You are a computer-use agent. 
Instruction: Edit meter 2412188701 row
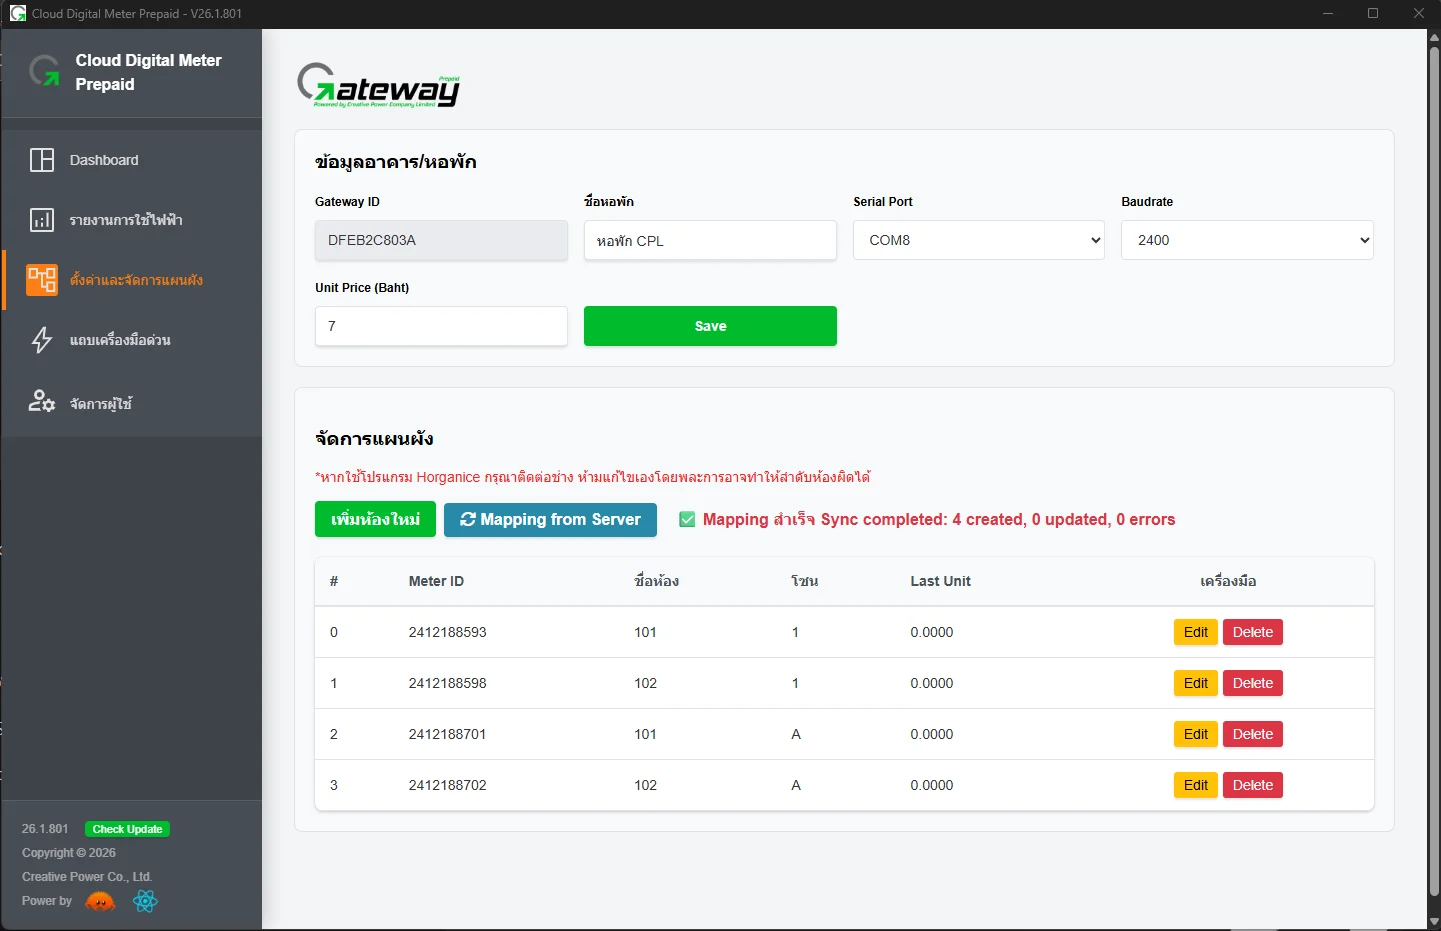[1196, 734]
